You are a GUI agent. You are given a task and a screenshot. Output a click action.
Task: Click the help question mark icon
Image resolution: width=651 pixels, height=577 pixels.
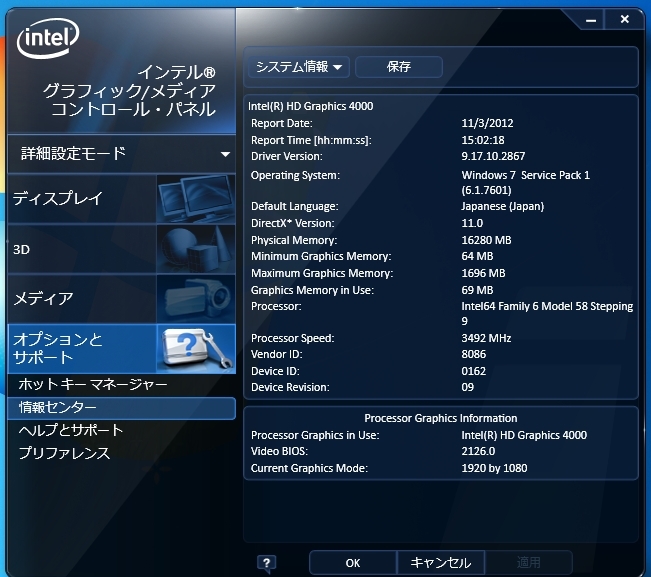point(267,563)
